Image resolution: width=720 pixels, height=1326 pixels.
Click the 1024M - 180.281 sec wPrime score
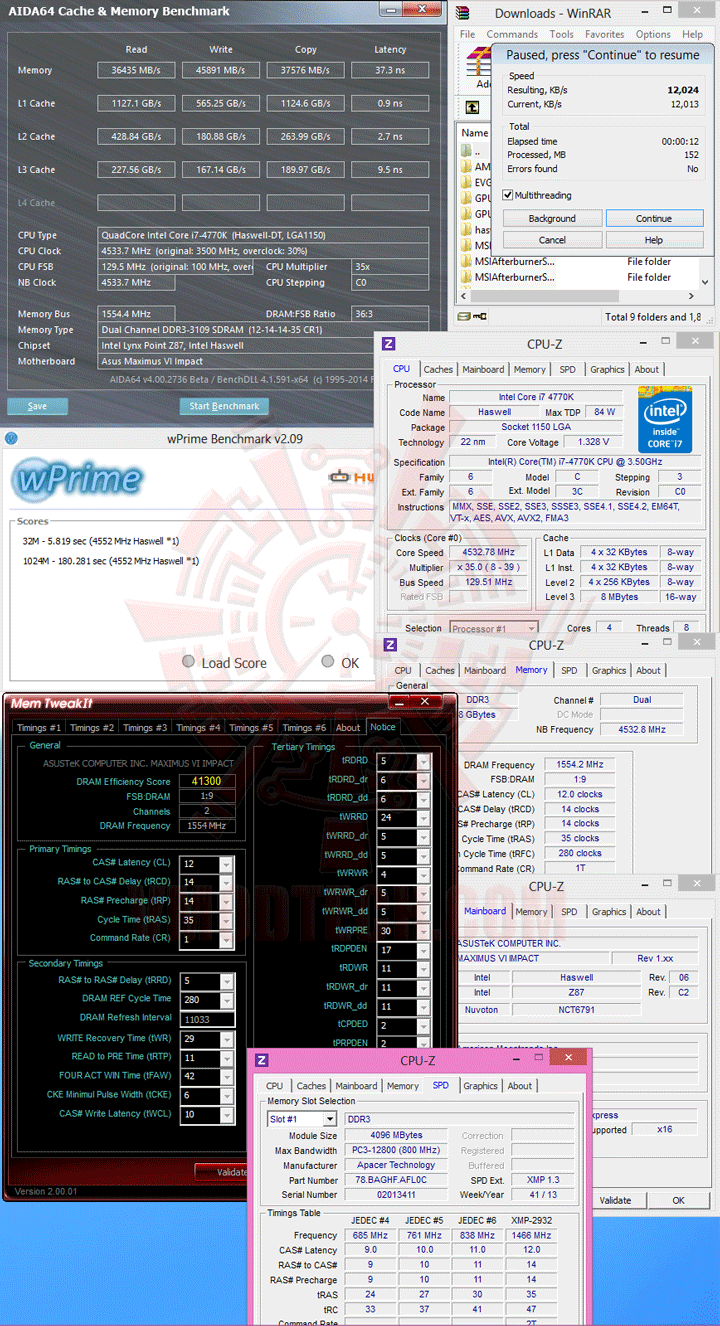(110, 561)
